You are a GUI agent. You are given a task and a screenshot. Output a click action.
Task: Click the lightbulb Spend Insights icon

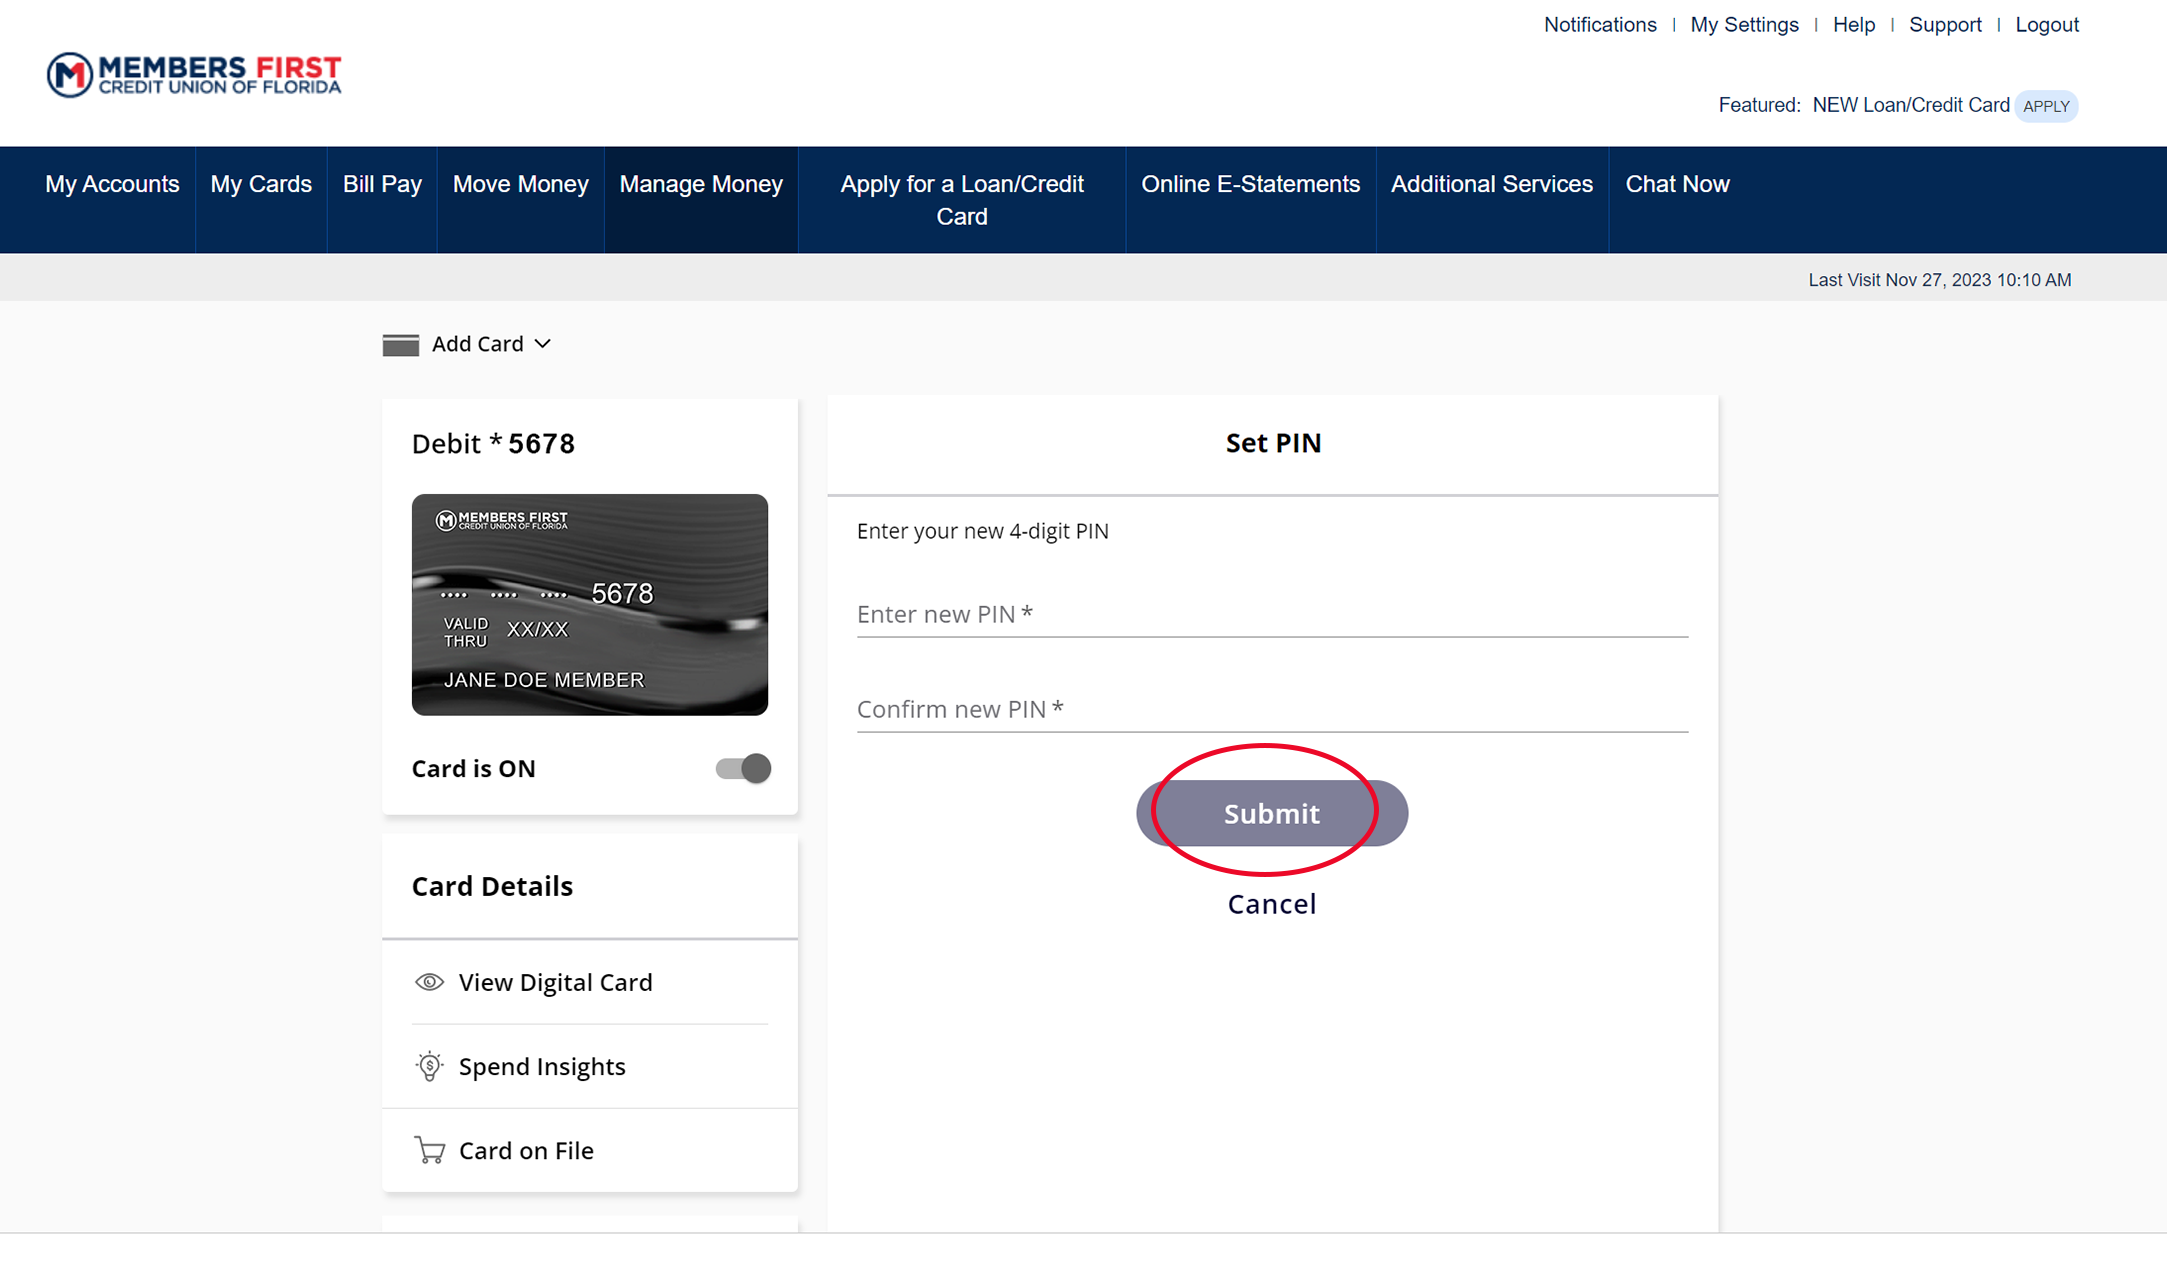(429, 1066)
